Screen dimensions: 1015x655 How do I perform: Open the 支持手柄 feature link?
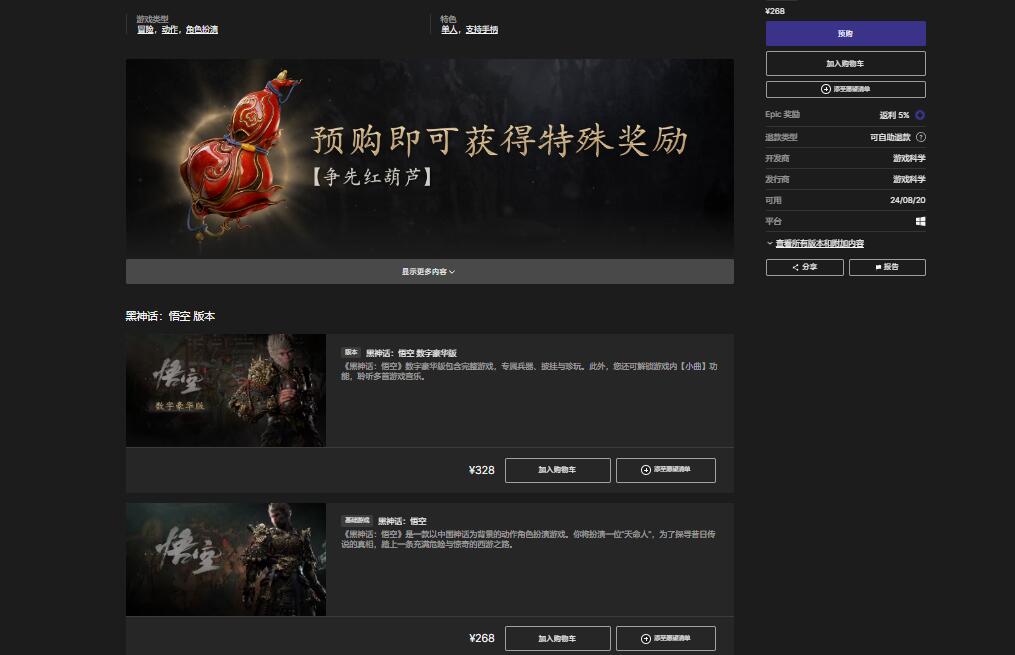pyautogui.click(x=481, y=30)
